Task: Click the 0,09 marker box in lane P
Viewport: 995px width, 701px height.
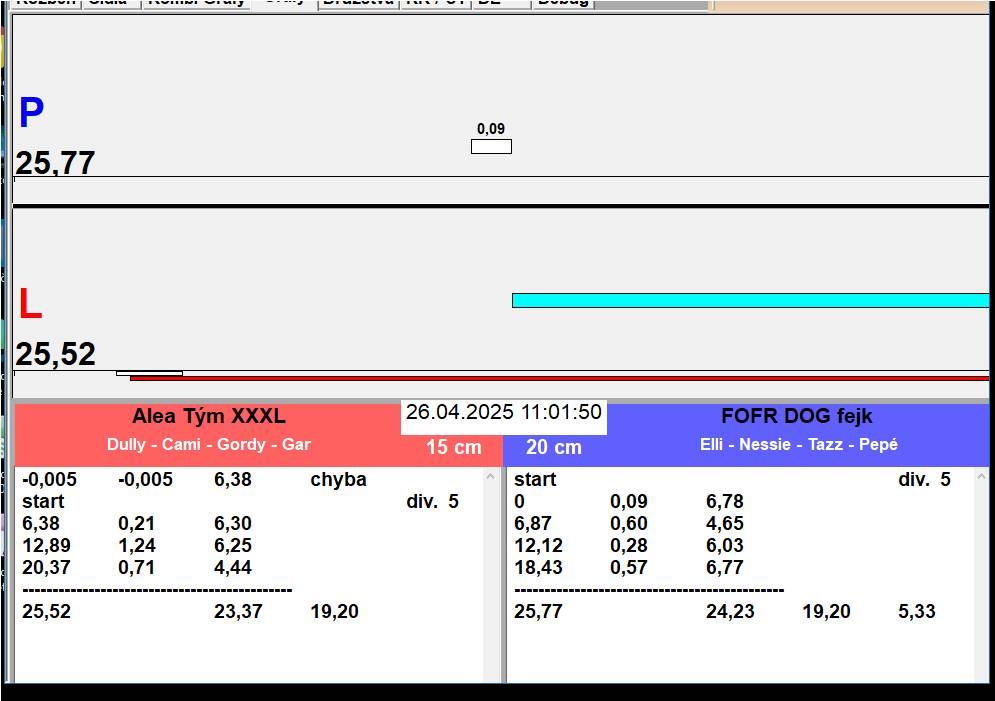Action: [491, 147]
